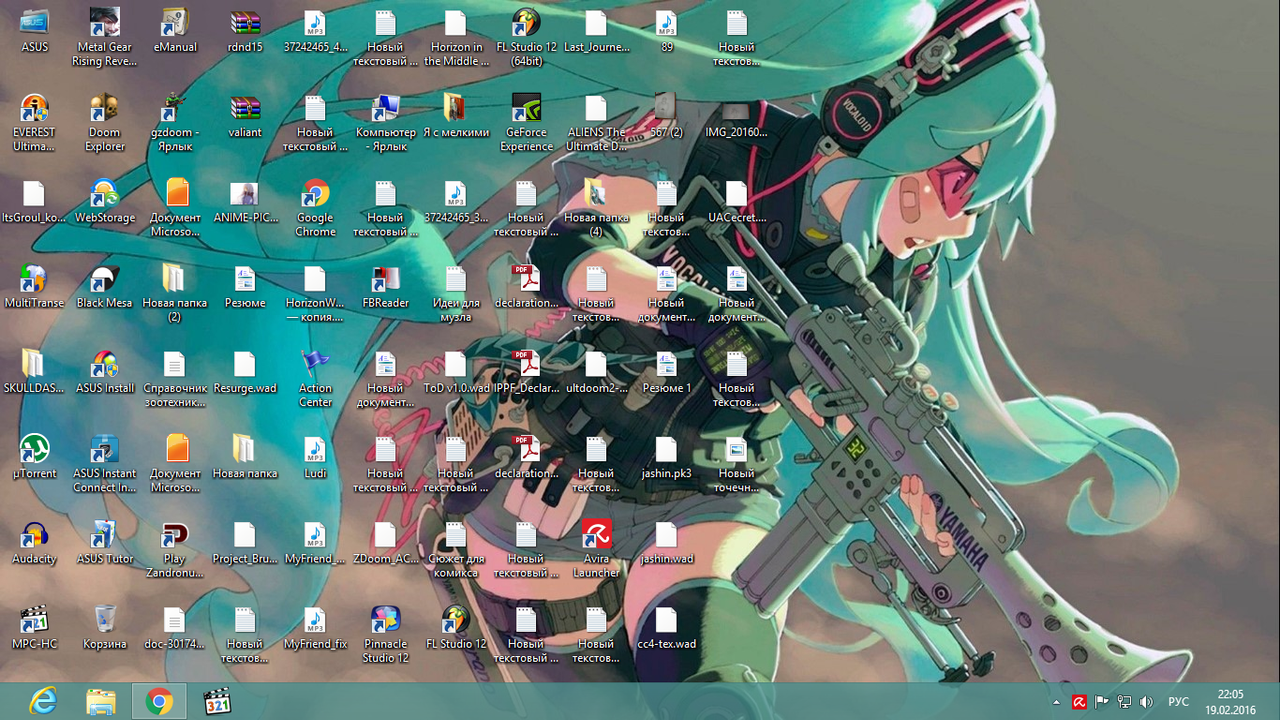Select the Резюме document
Screen dimensions: 1280x720
(x=245, y=286)
